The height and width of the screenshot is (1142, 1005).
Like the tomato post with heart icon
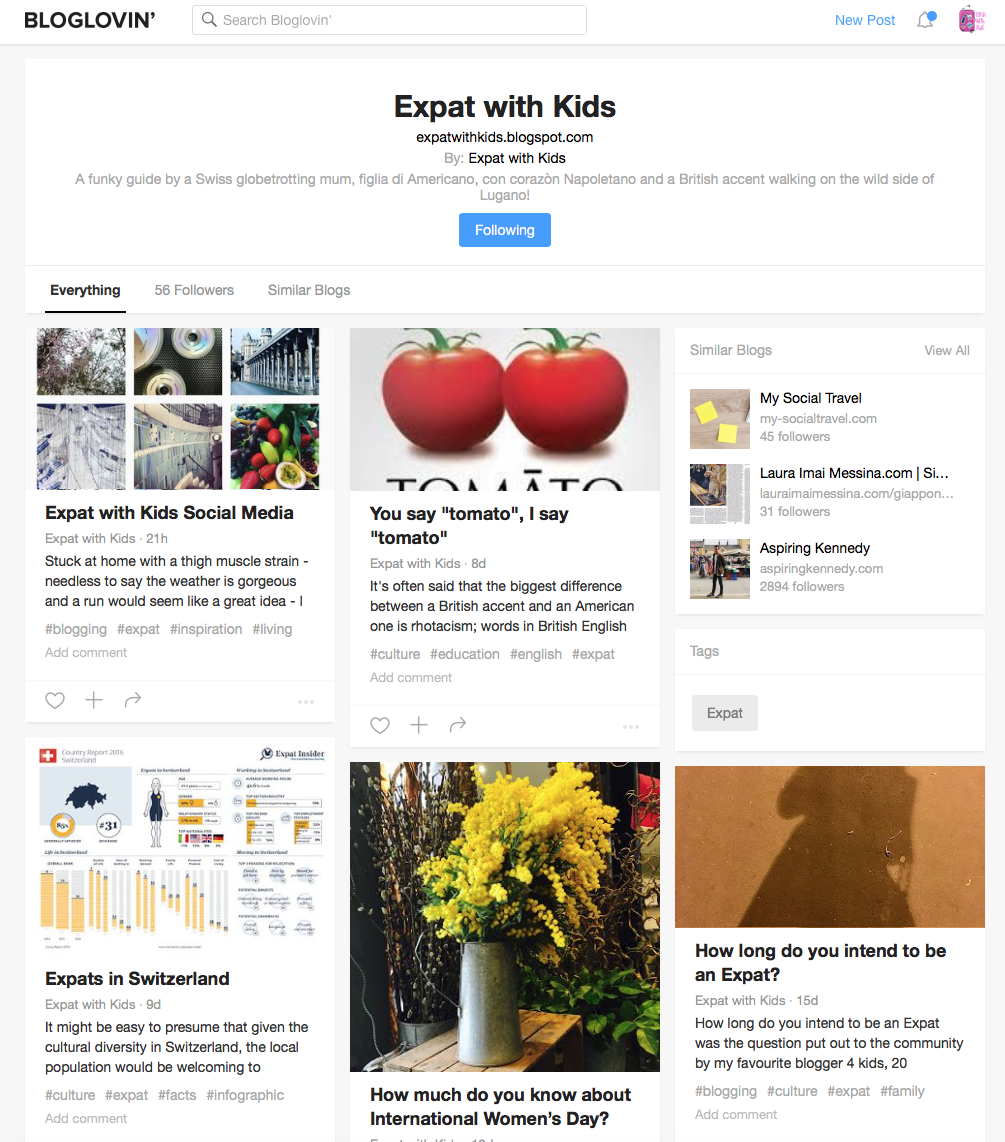[379, 725]
